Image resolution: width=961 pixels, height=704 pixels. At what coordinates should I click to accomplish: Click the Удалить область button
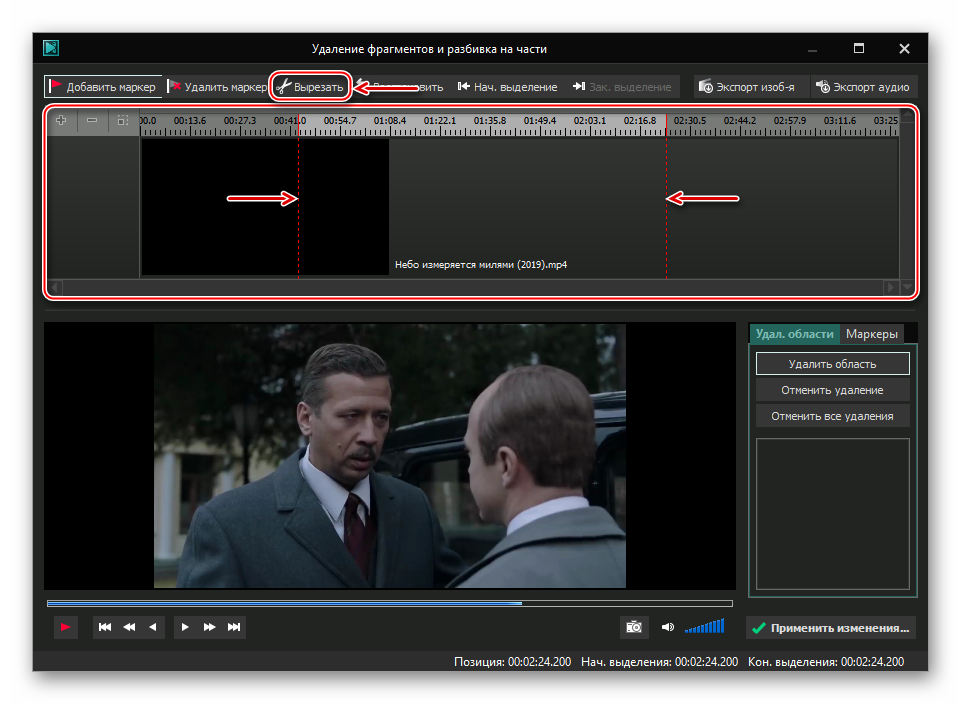coord(832,364)
